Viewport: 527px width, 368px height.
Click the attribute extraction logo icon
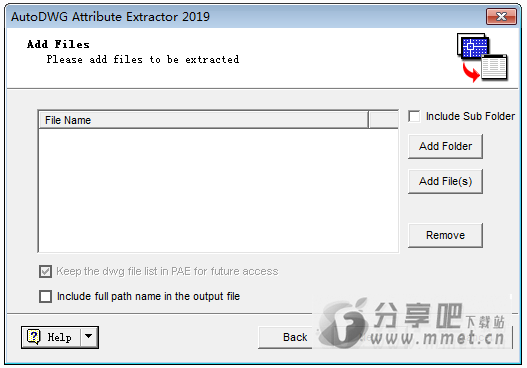coord(482,57)
